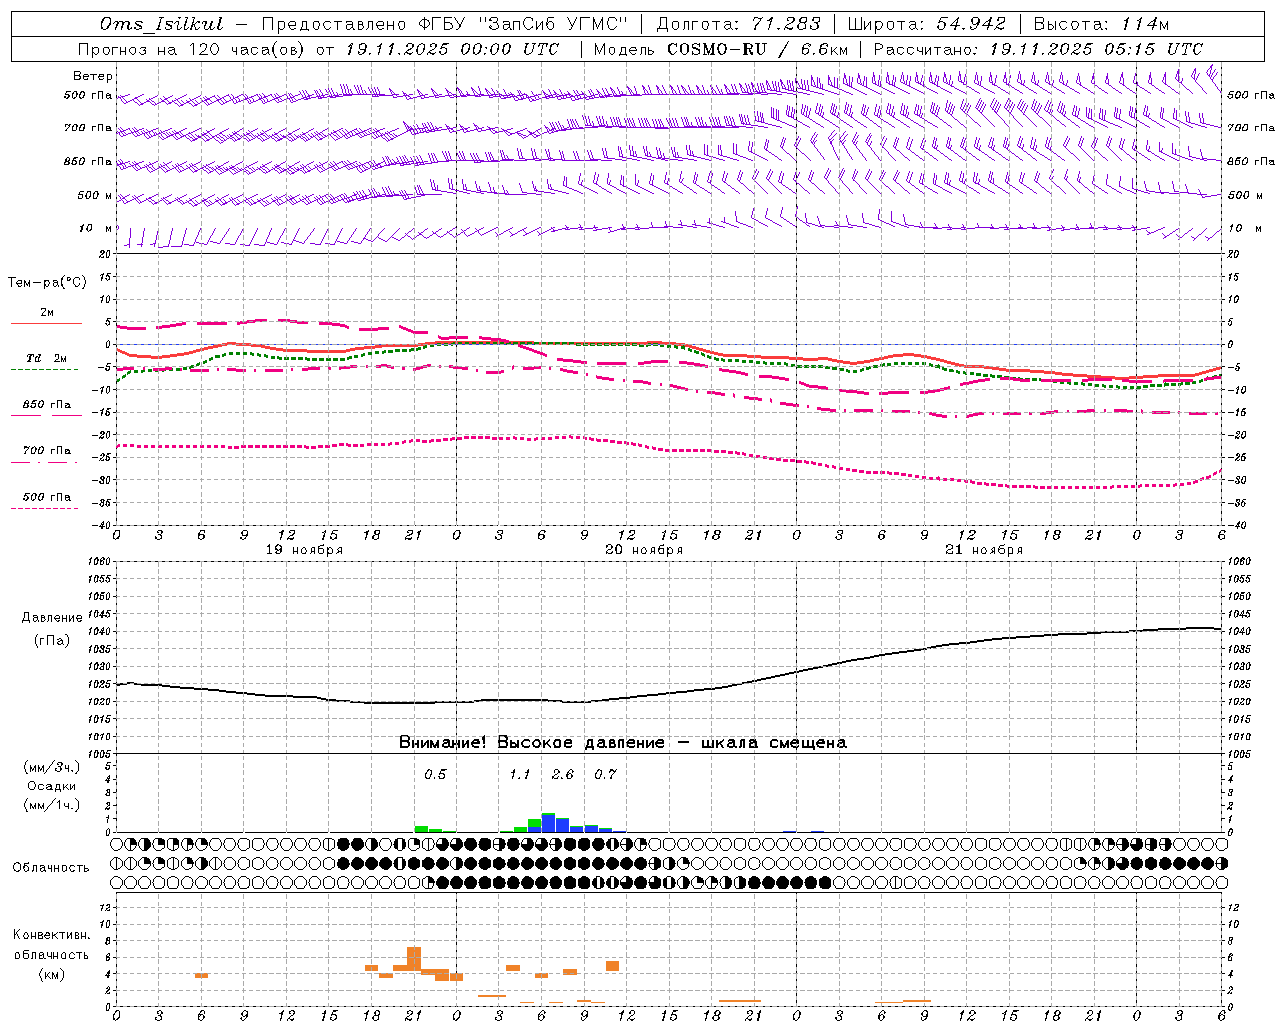Click the 'Осадки' precipitation label
The width and height of the screenshot is (1280, 1024).
[52, 787]
